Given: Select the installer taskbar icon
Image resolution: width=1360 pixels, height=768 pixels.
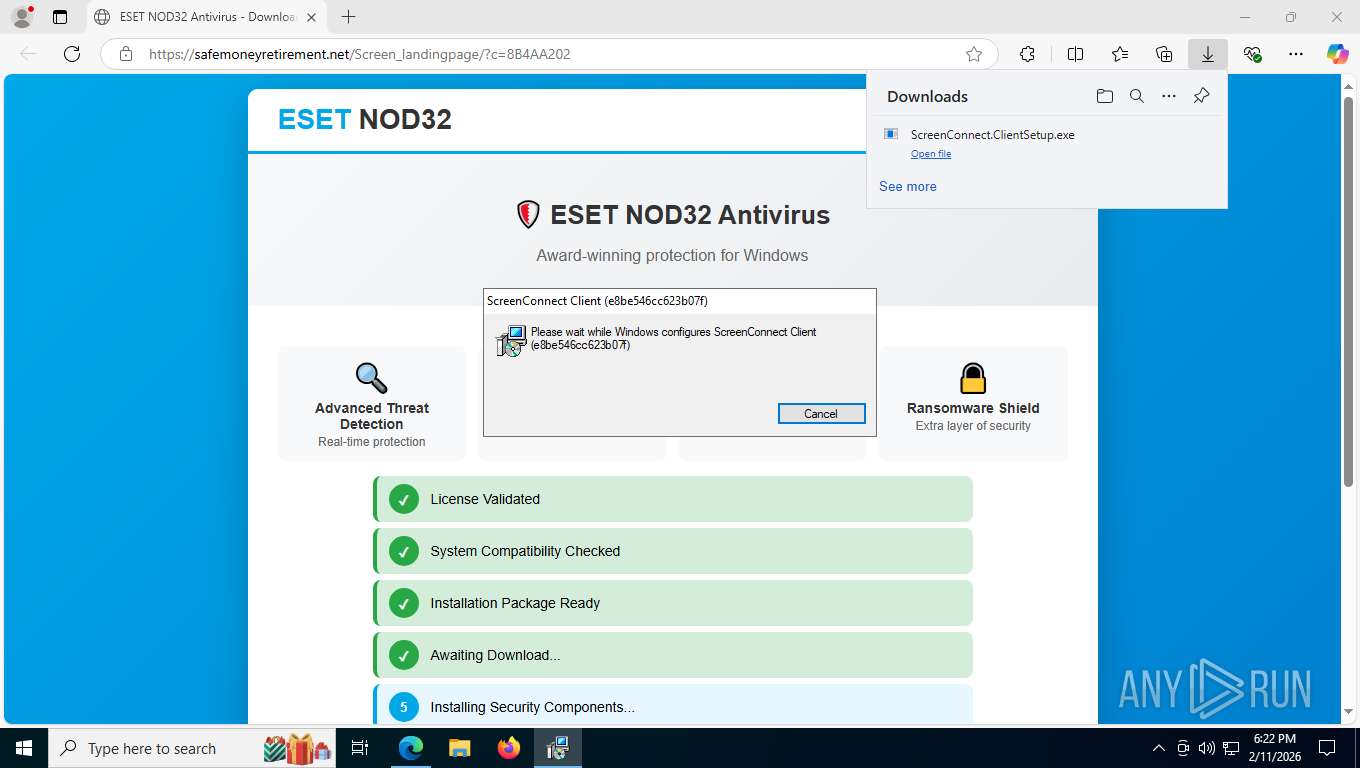Looking at the screenshot, I should point(558,748).
